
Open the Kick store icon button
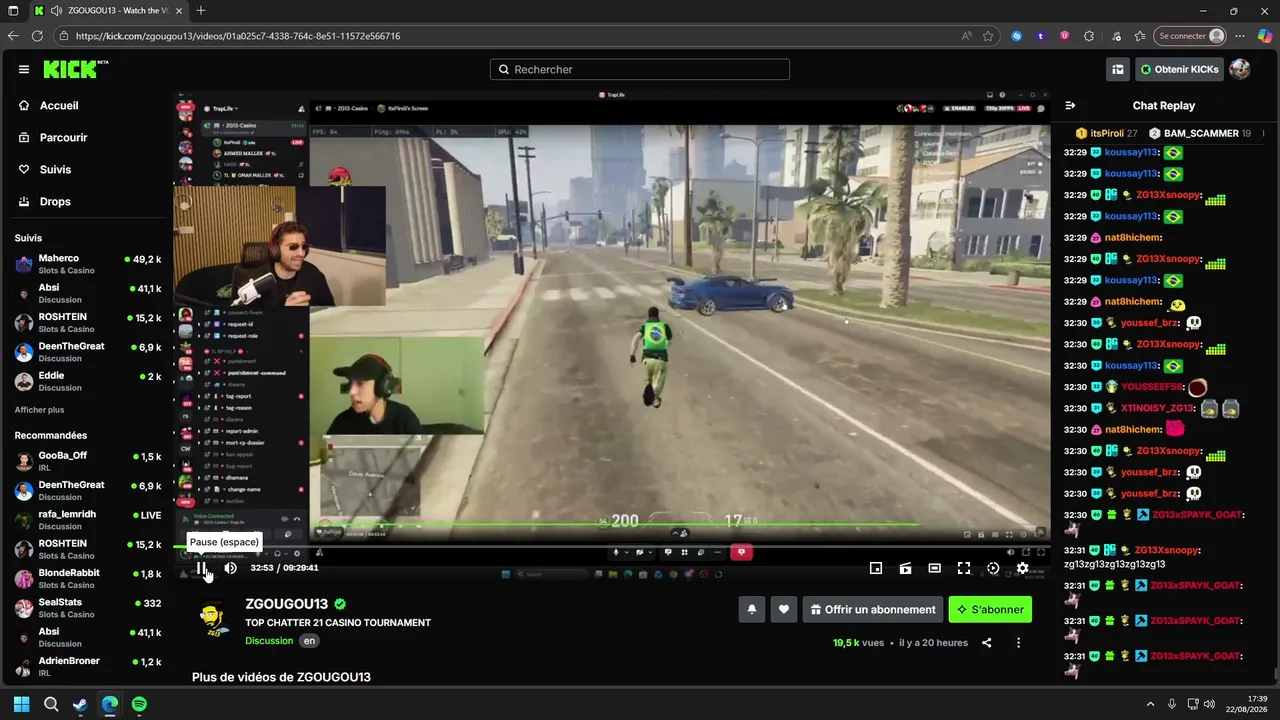1118,69
